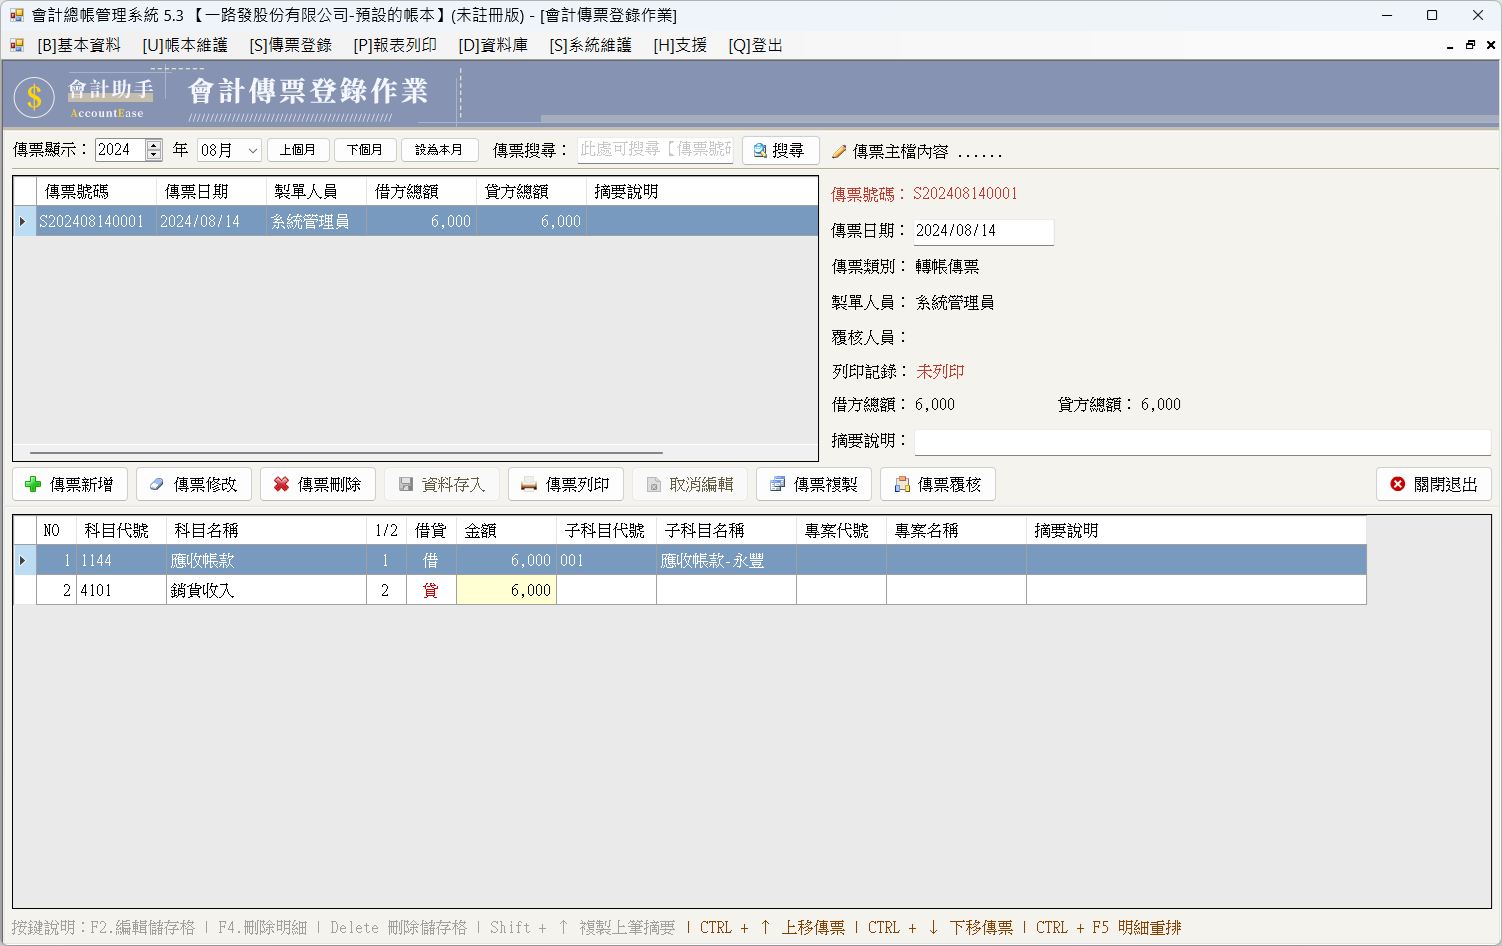The height and width of the screenshot is (946, 1502).
Task: Click the red 貸 cell in row 2
Action: click(431, 590)
